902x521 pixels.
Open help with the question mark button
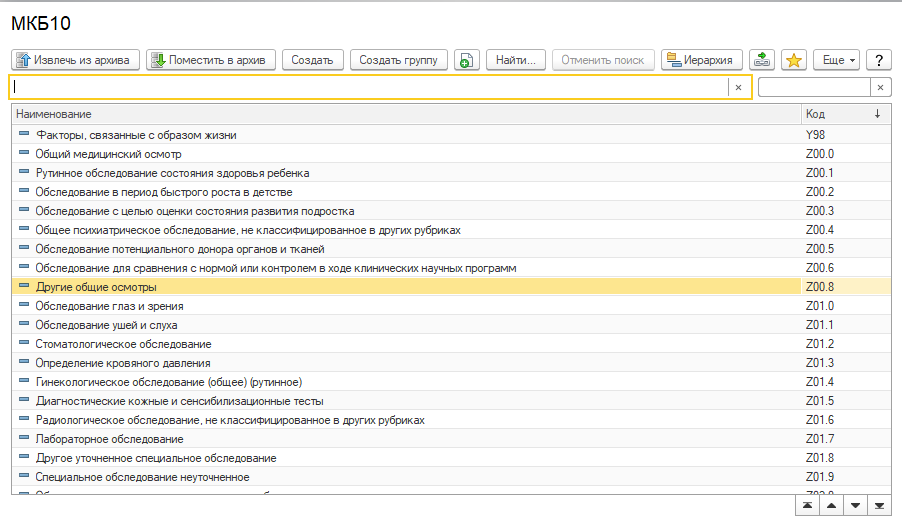point(879,60)
